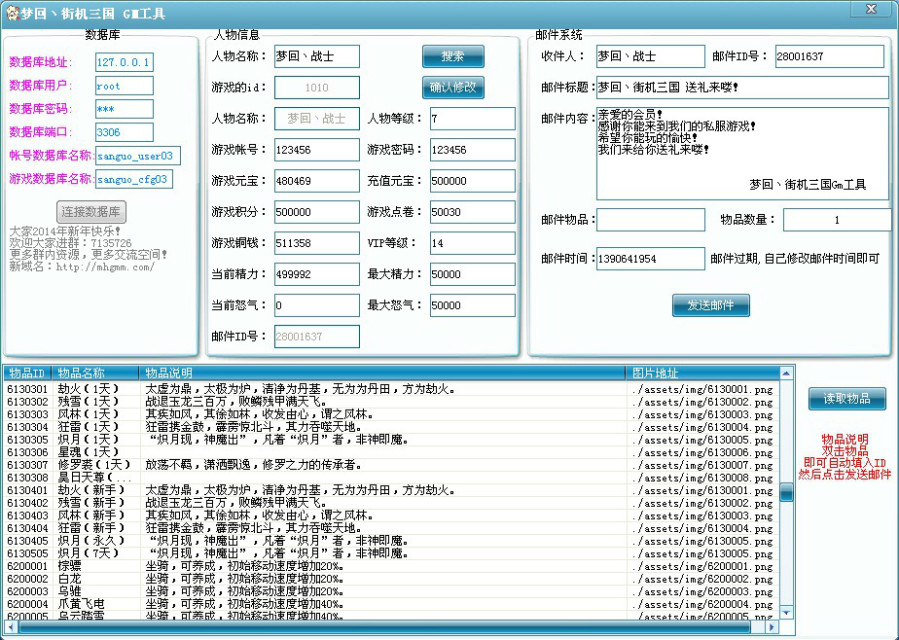Select item row 6200002 白龙
Image resolution: width=899 pixels, height=640 pixels.
[392, 579]
